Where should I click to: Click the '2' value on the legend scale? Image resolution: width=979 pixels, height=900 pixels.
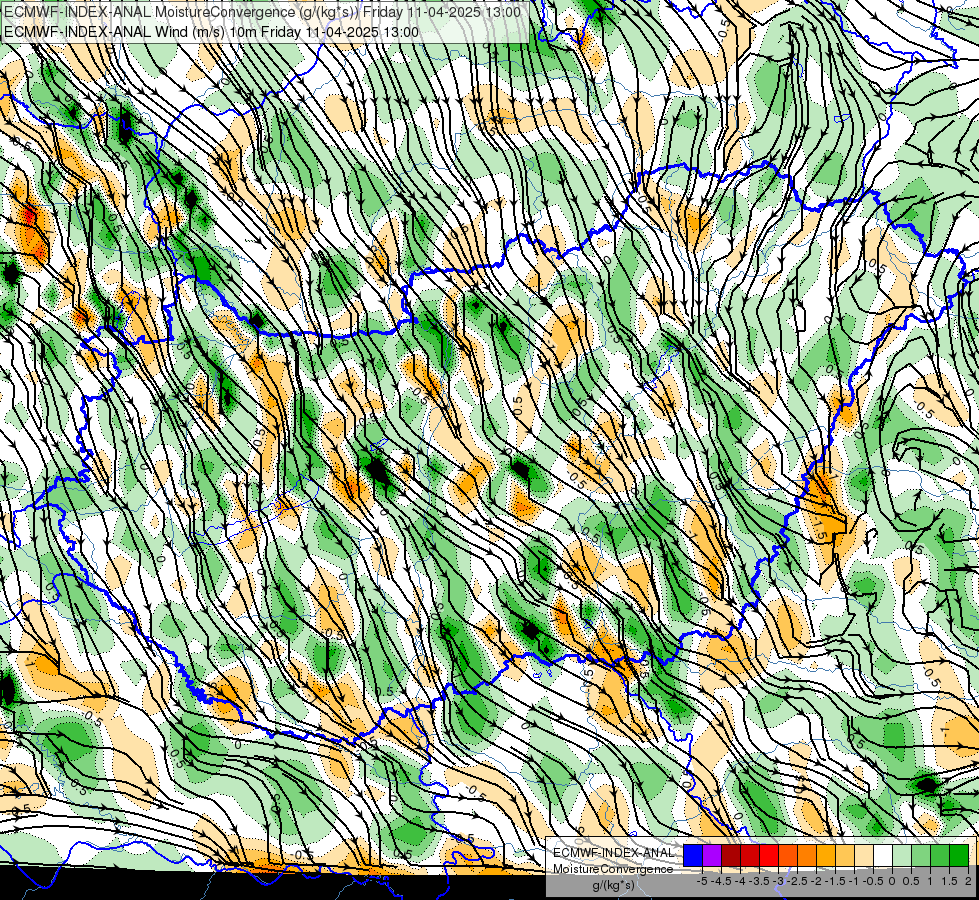click(968, 881)
